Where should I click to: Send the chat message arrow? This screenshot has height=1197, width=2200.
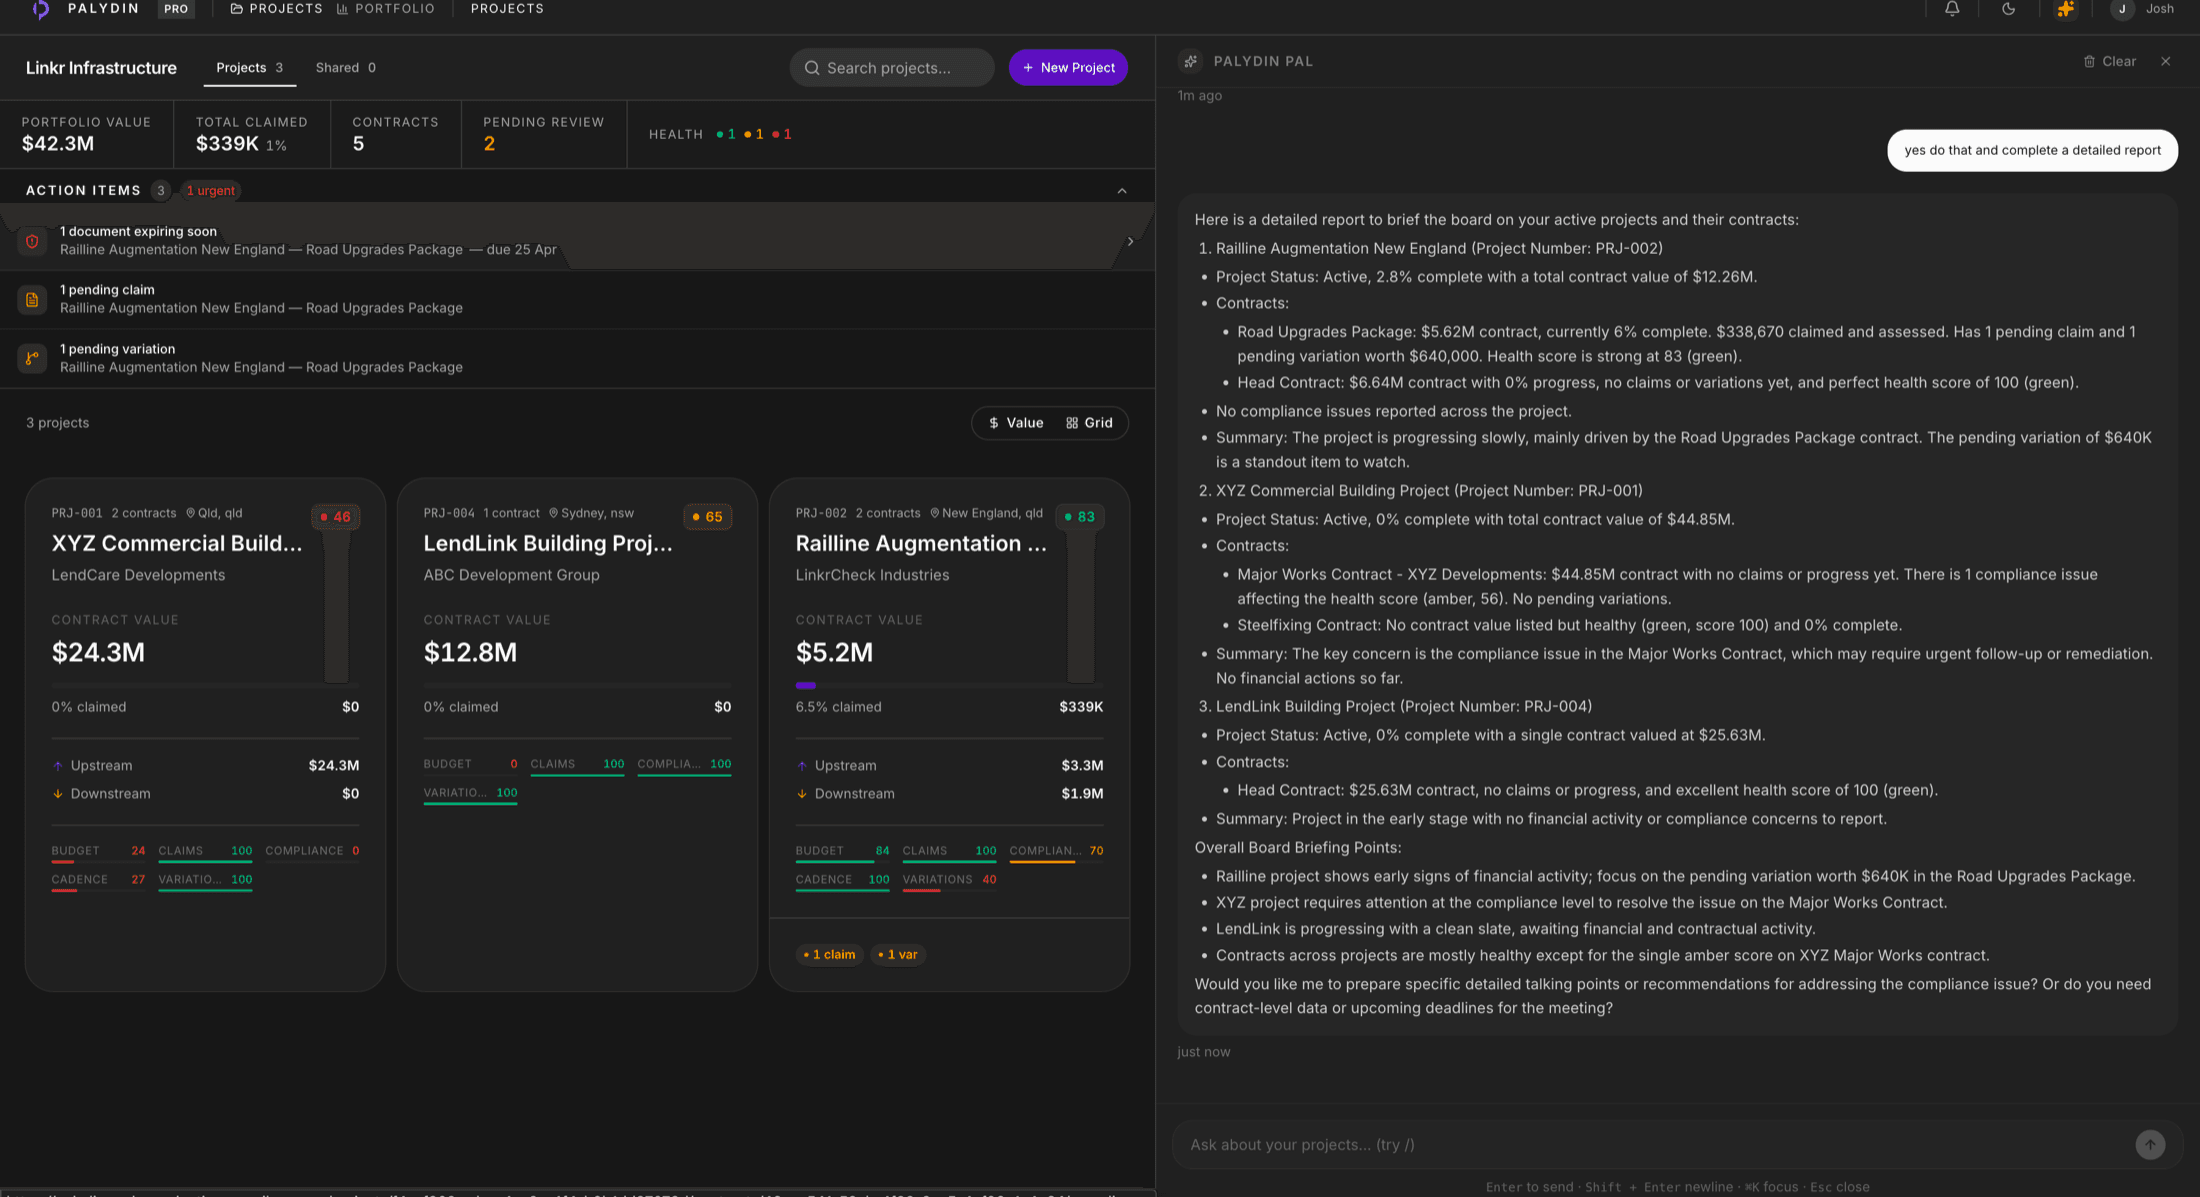(2150, 1144)
